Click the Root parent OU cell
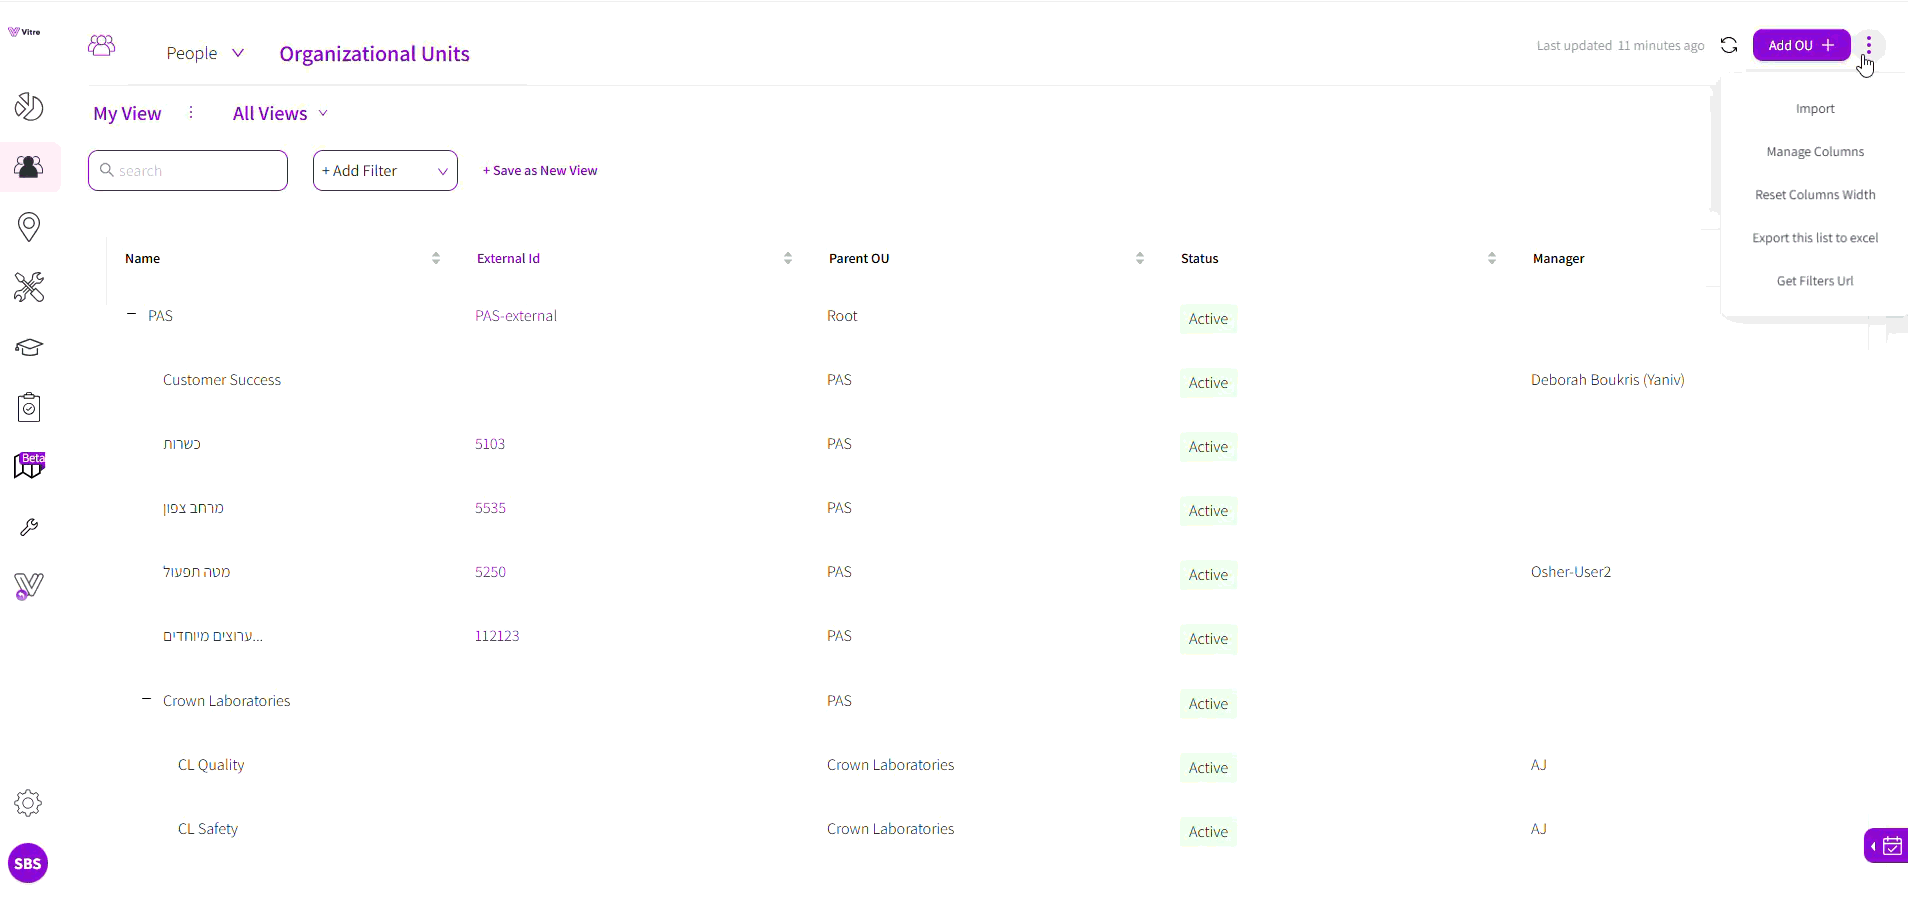The height and width of the screenshot is (908, 1908). tap(842, 316)
